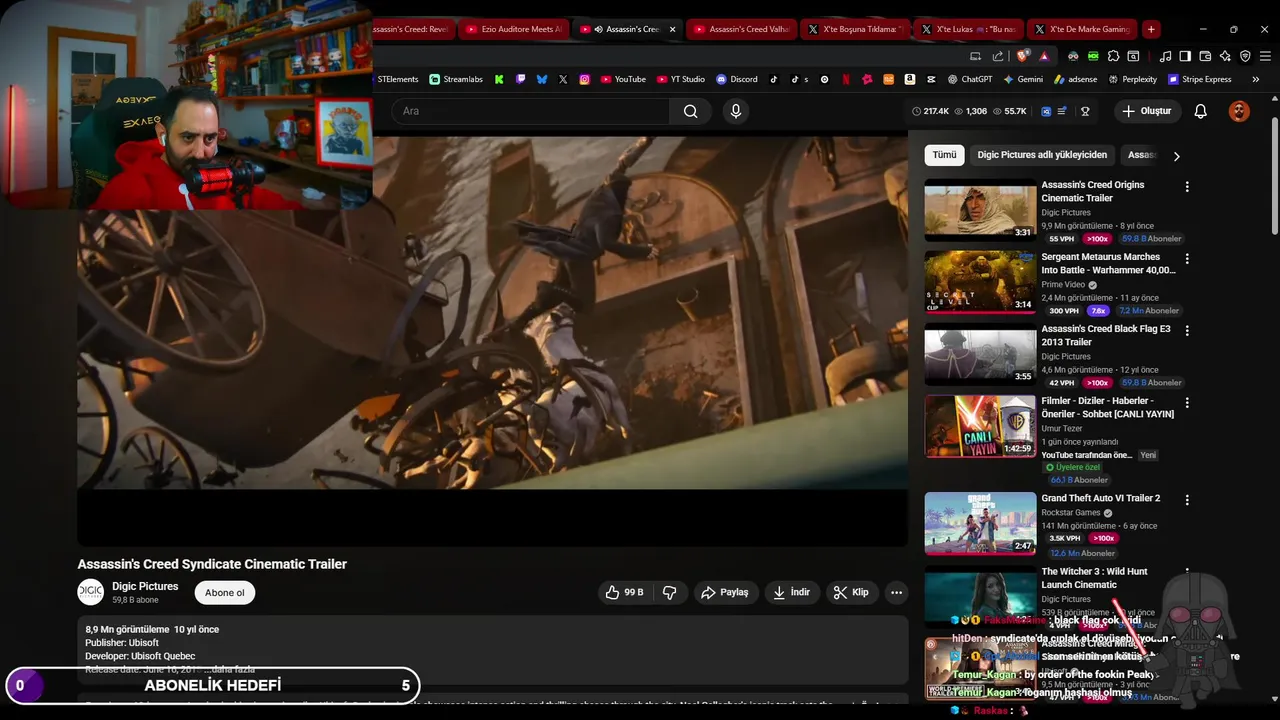
Task: Select 'Digic Pictures adlı yükleyiciden' chip
Action: coord(1042,155)
